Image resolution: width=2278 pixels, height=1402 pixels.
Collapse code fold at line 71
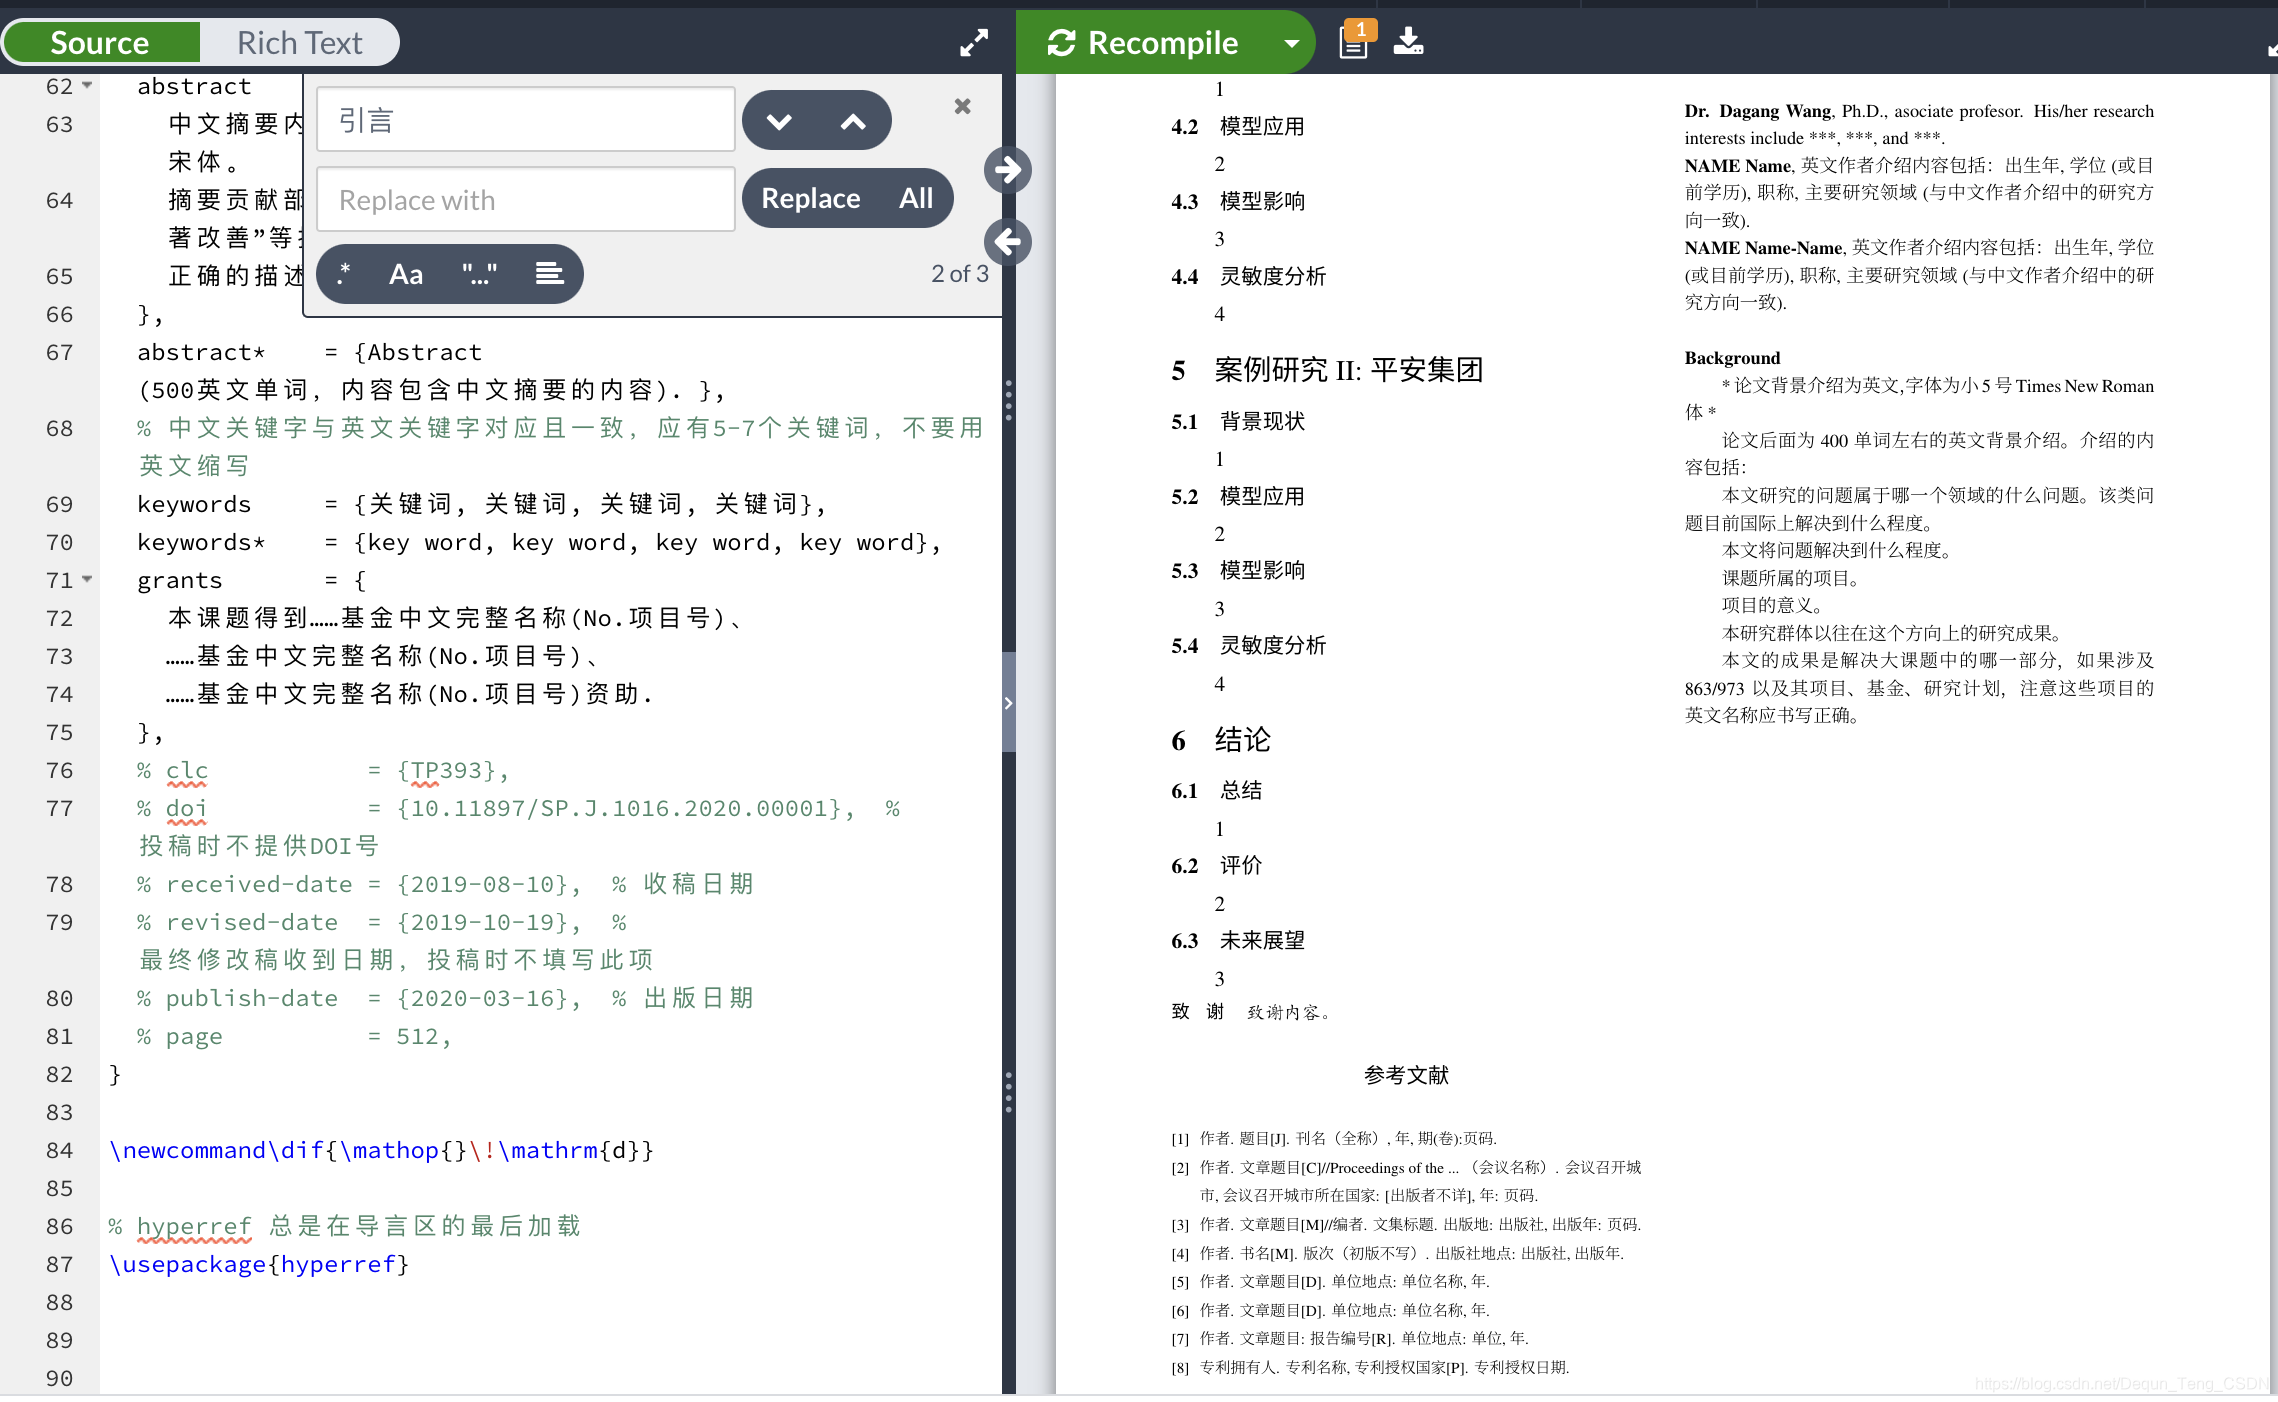[x=87, y=580]
